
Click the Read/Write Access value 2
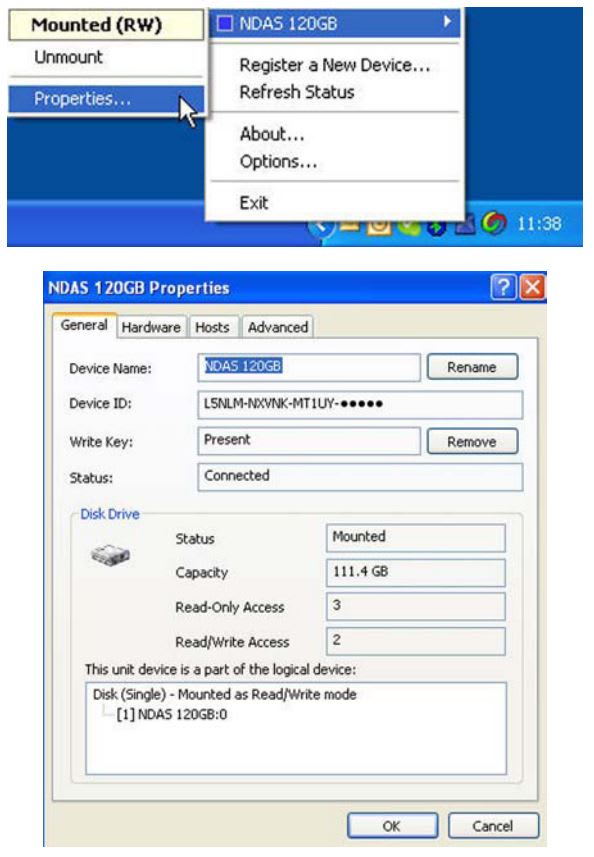(416, 641)
